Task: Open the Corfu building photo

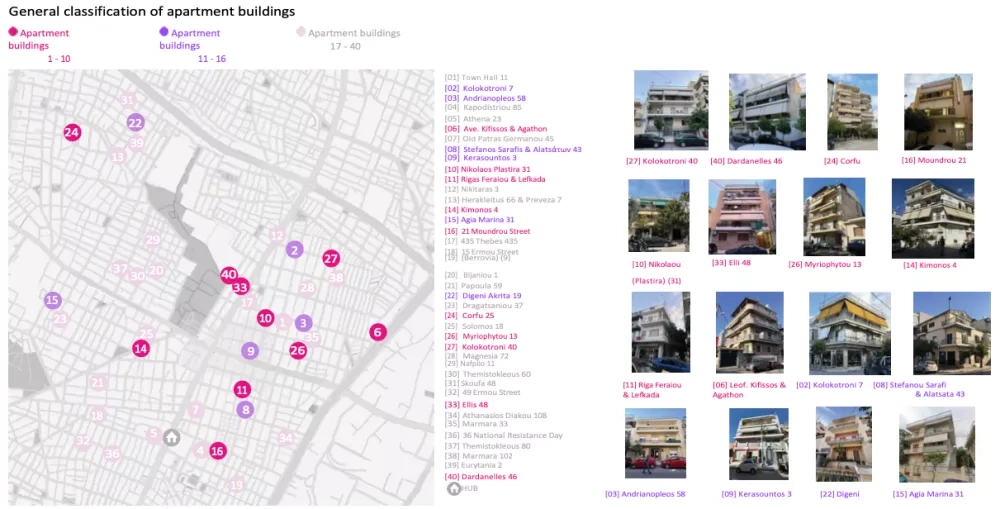Action: pos(852,112)
